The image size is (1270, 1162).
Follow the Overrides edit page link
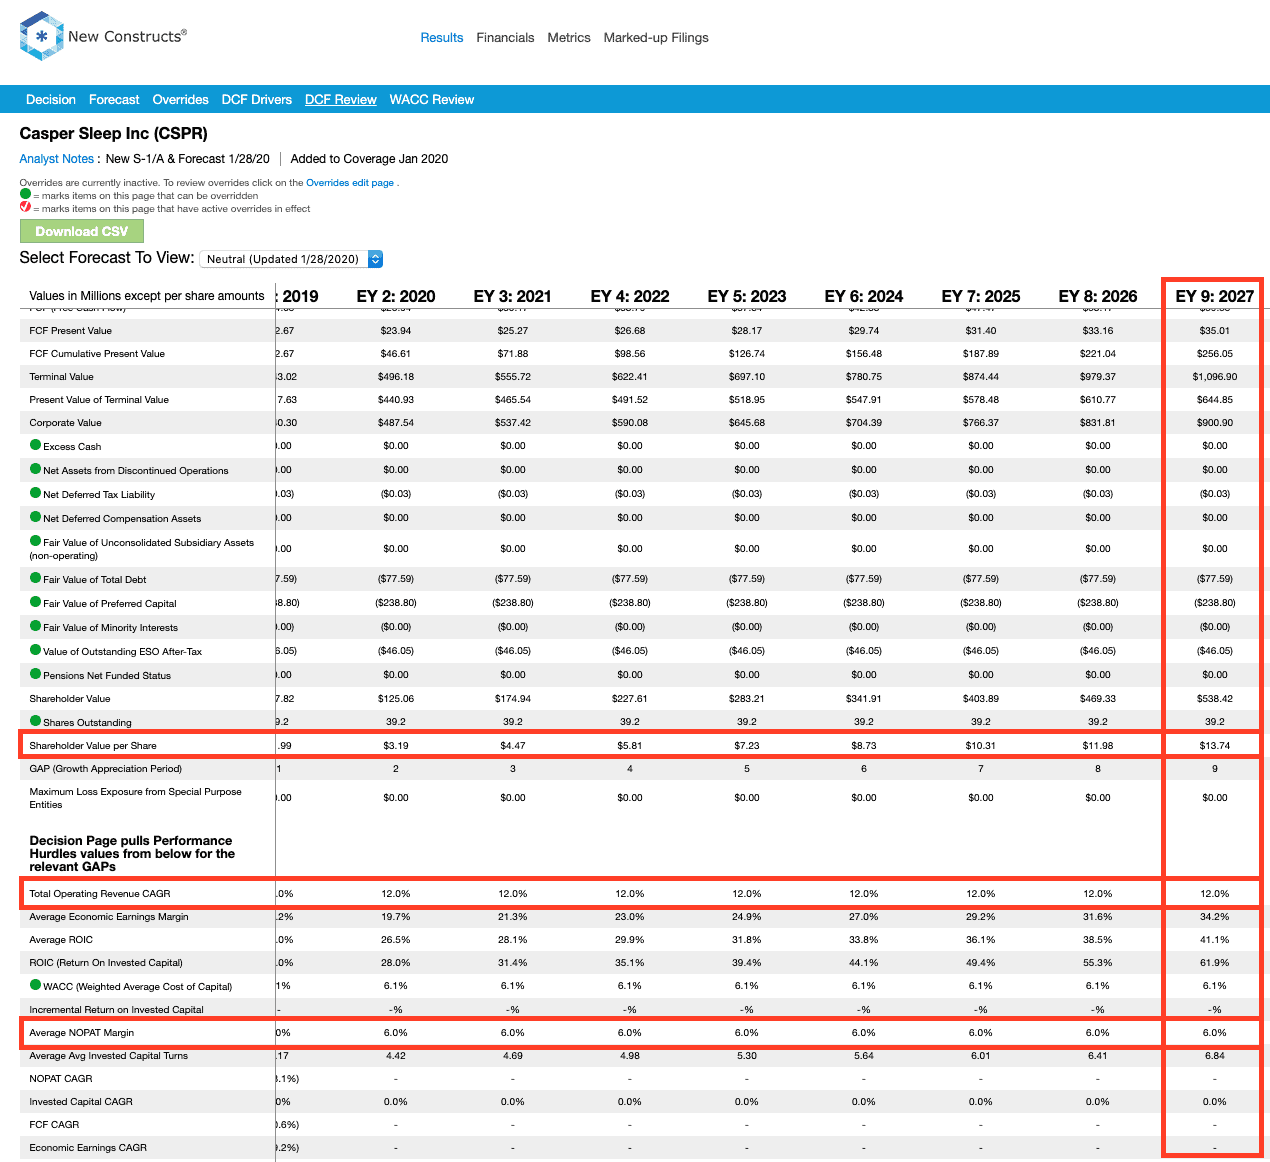350,183
